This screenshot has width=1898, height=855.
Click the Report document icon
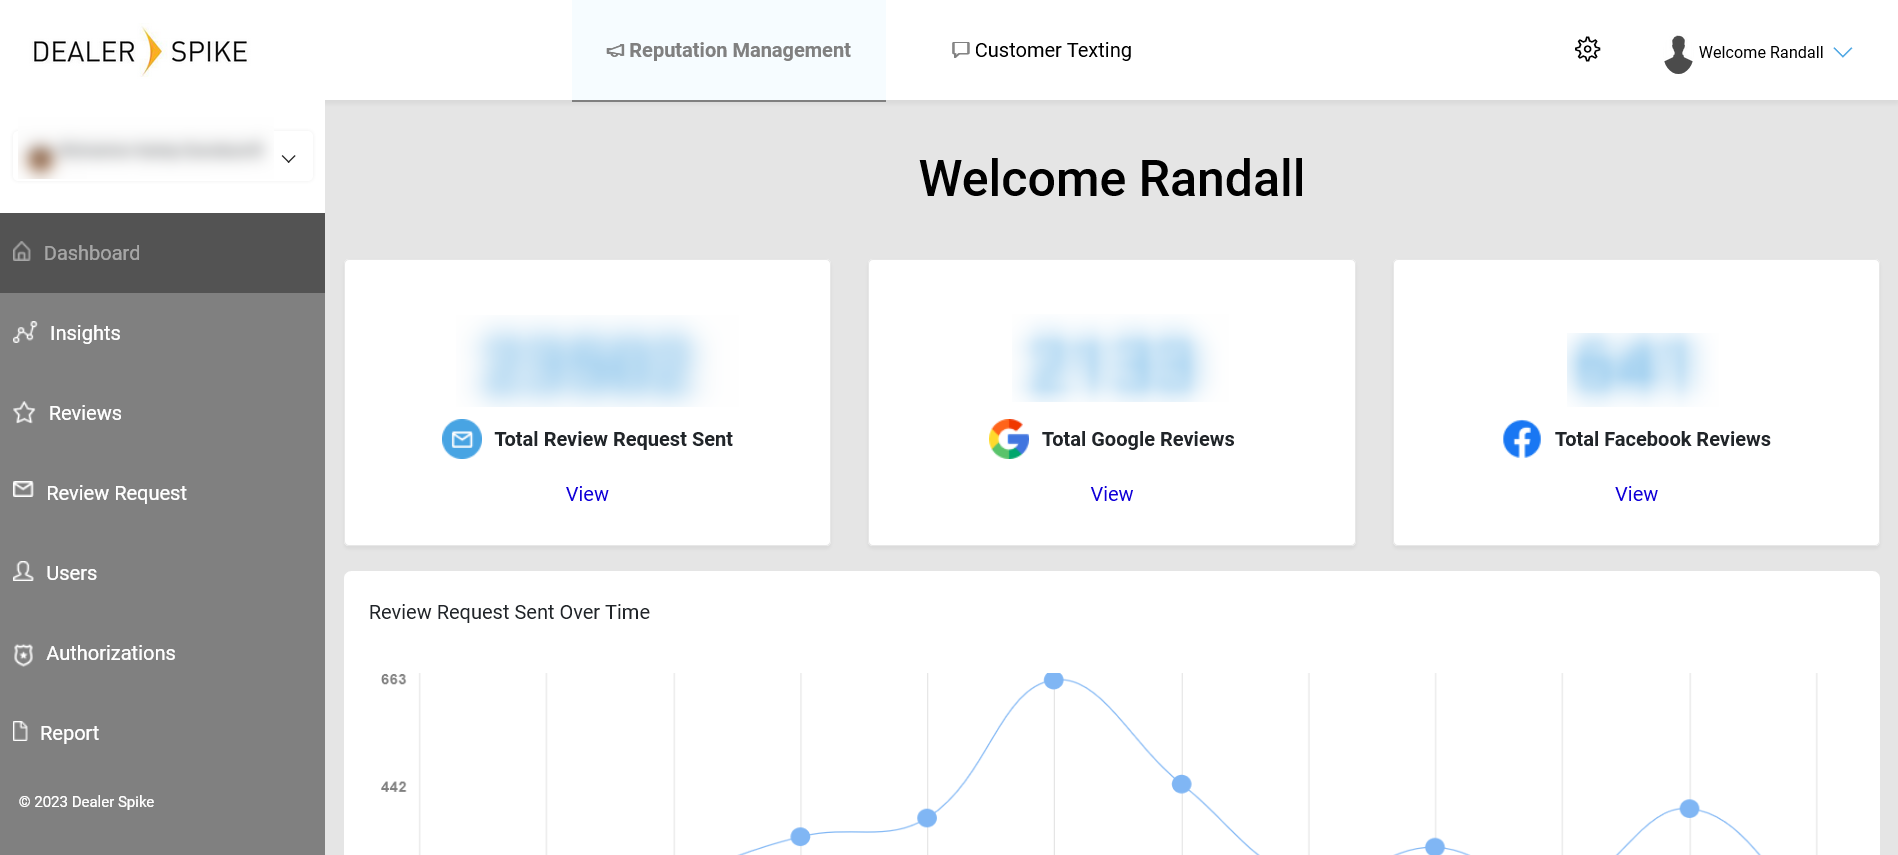pyautogui.click(x=20, y=732)
